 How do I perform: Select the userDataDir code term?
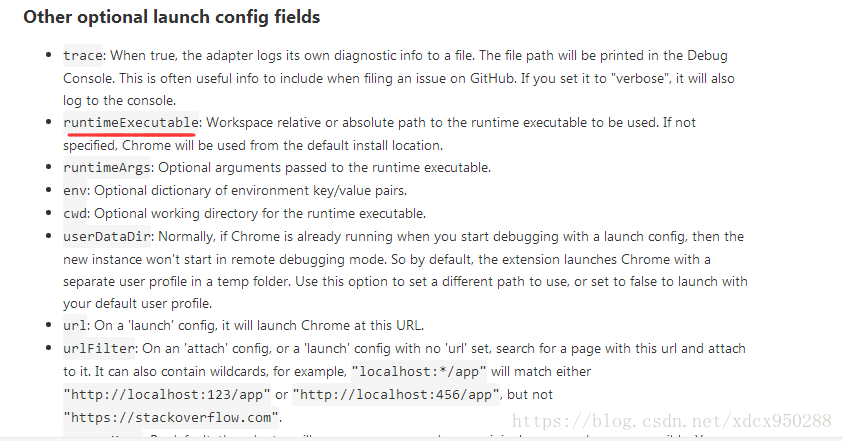[108, 237]
